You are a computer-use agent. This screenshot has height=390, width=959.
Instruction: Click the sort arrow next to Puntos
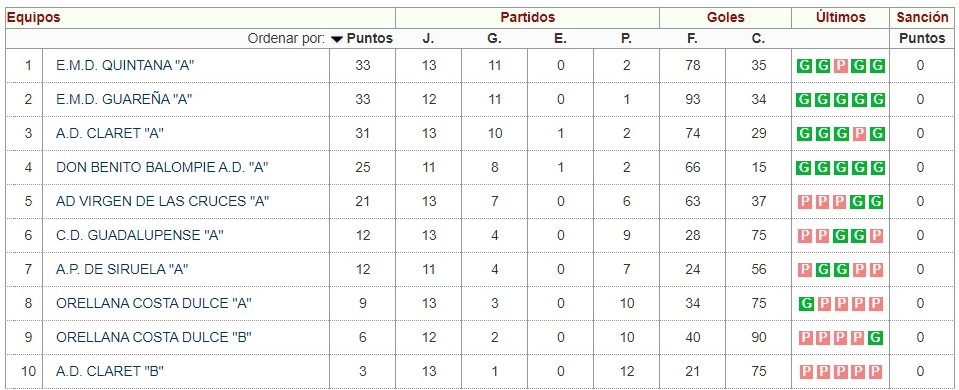(x=337, y=39)
